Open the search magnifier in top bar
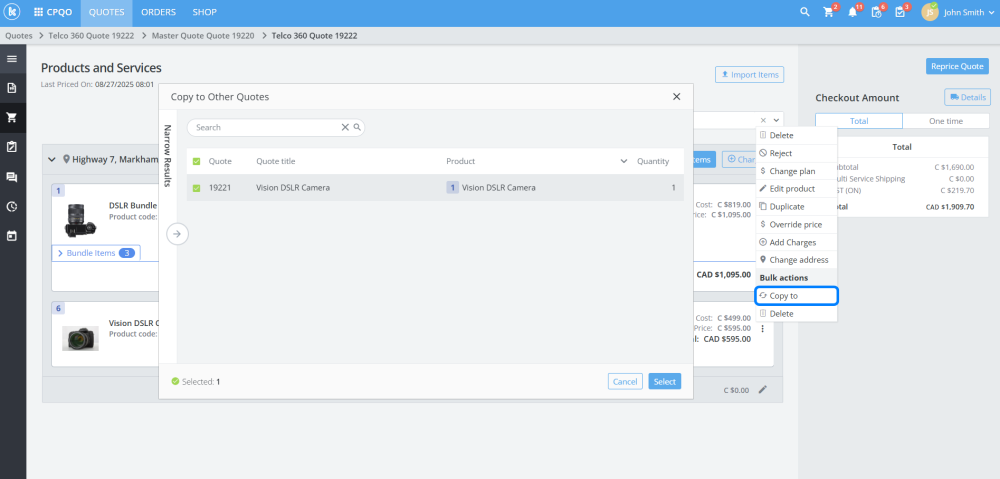This screenshot has width=1000, height=479. point(805,12)
